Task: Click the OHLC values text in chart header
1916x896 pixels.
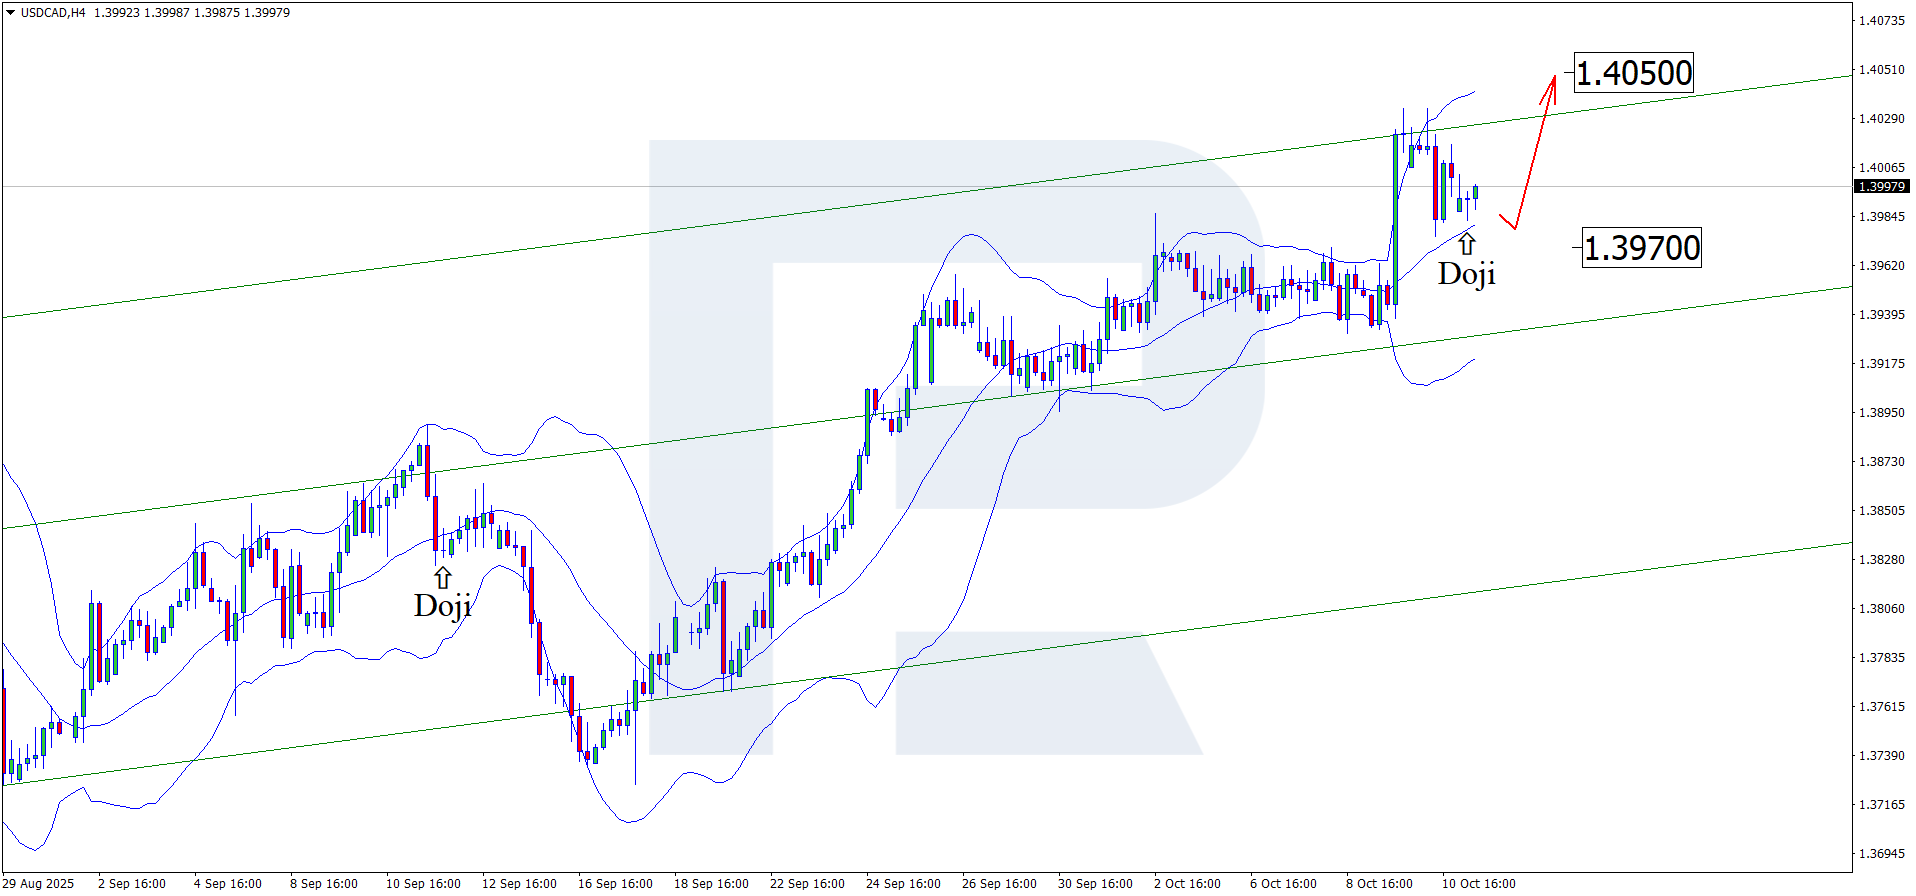Action: tap(192, 13)
